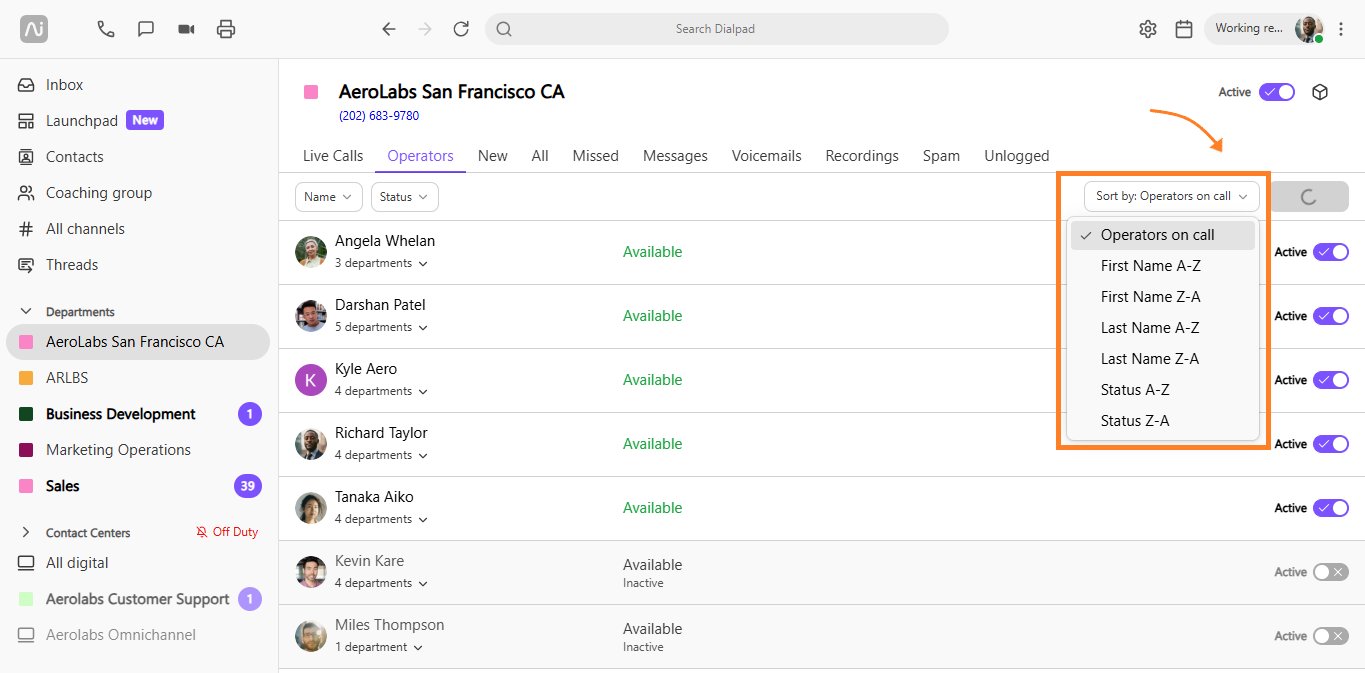The height and width of the screenshot is (673, 1365).
Task: Click the Off Duty status
Action: tap(227, 532)
